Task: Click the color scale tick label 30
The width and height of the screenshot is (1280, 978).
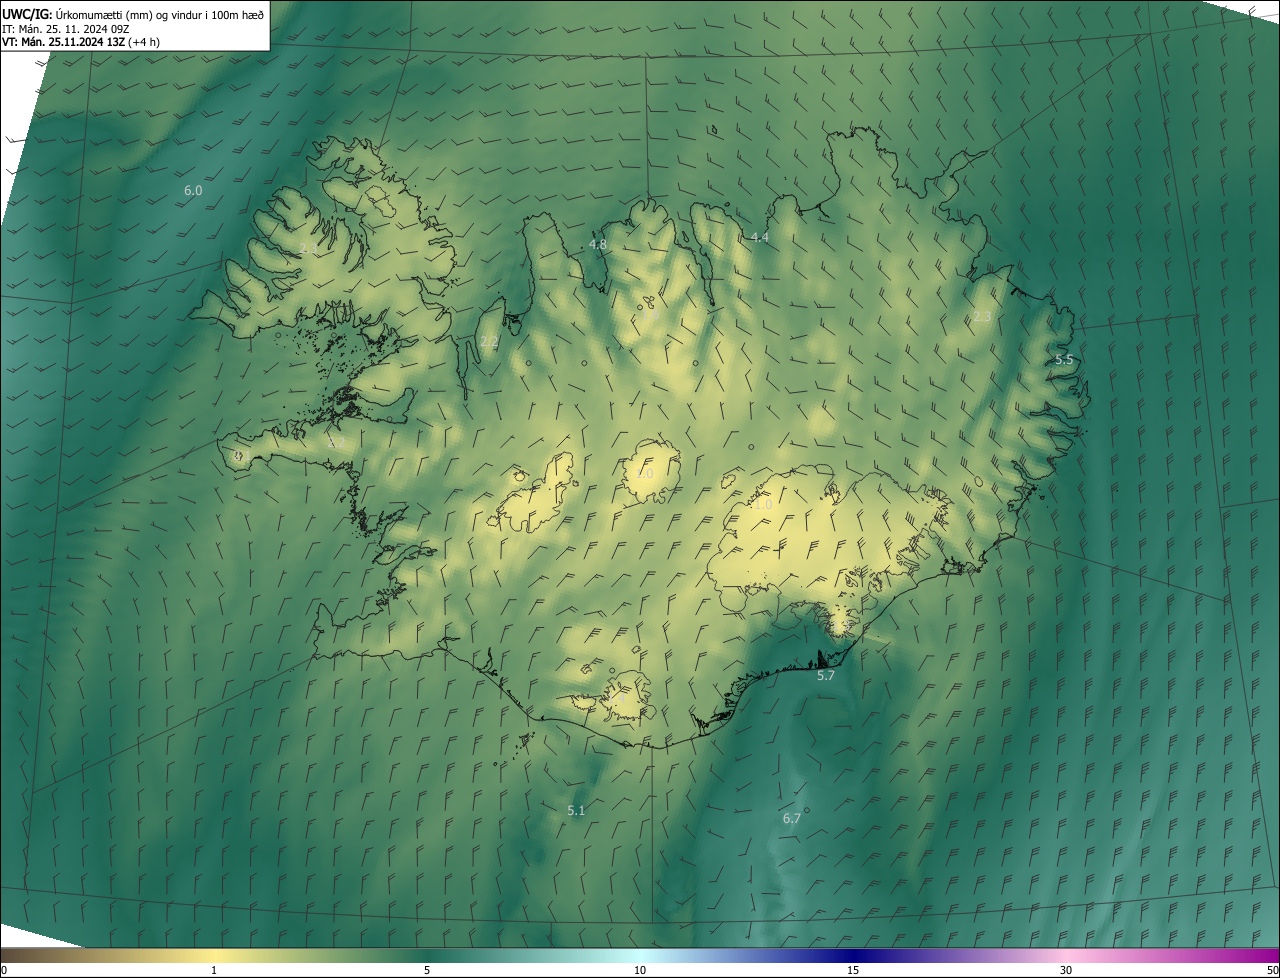Action: [x=1066, y=970]
